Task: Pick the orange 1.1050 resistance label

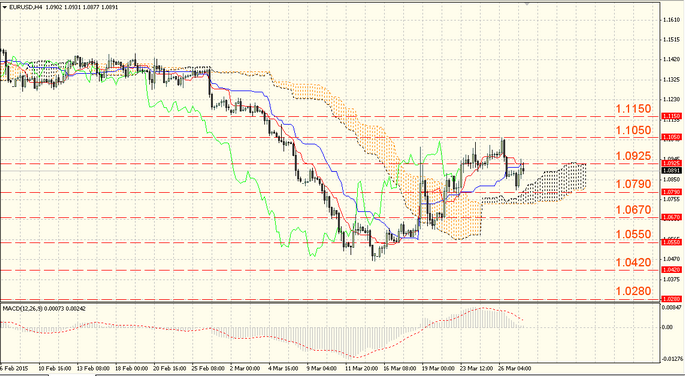Action: tap(633, 130)
